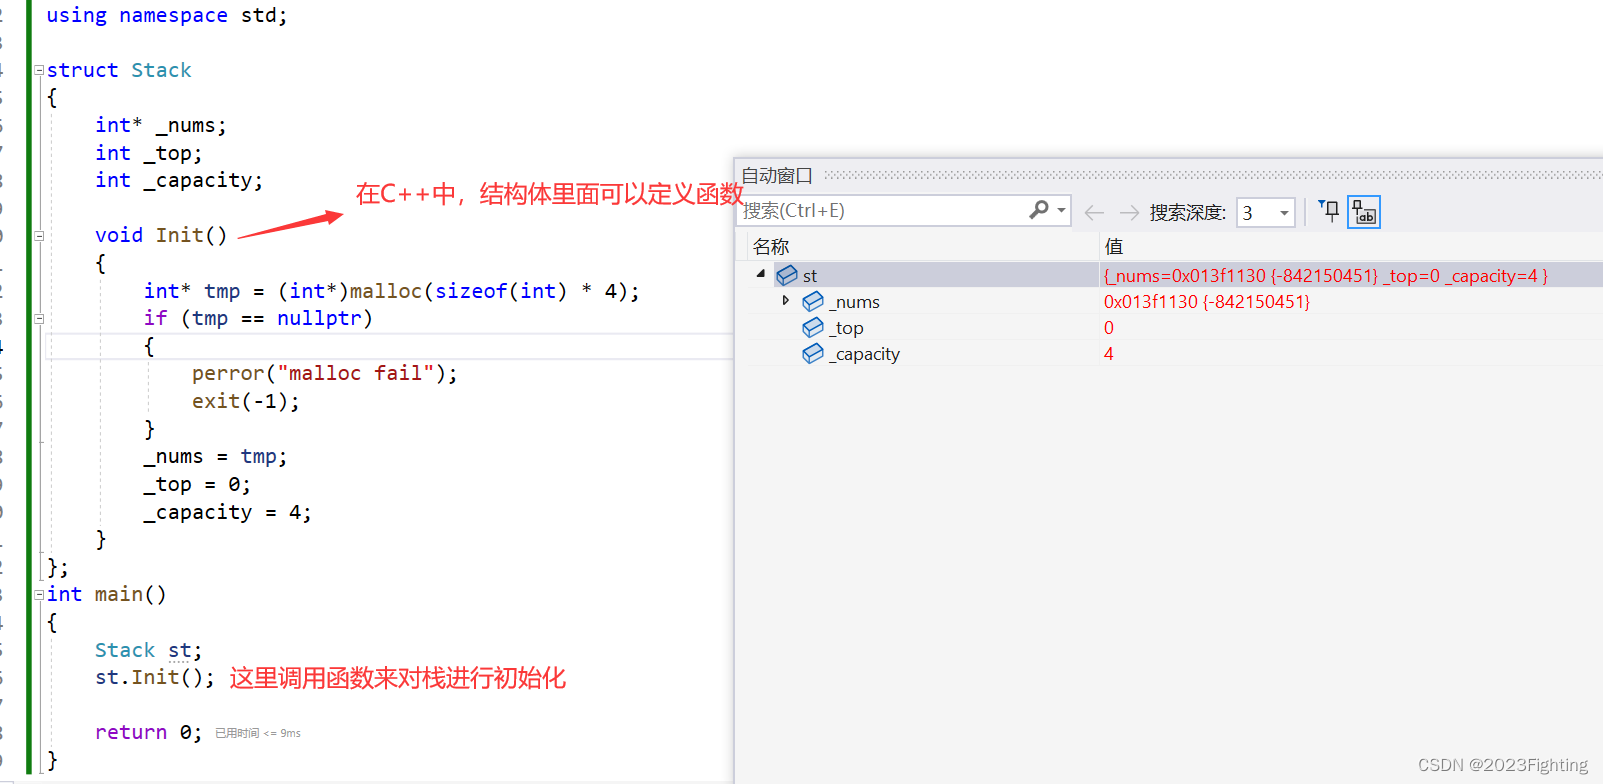Image resolution: width=1603 pixels, height=784 pixels.
Task: Click the exit(-1); line
Action: [x=246, y=401]
